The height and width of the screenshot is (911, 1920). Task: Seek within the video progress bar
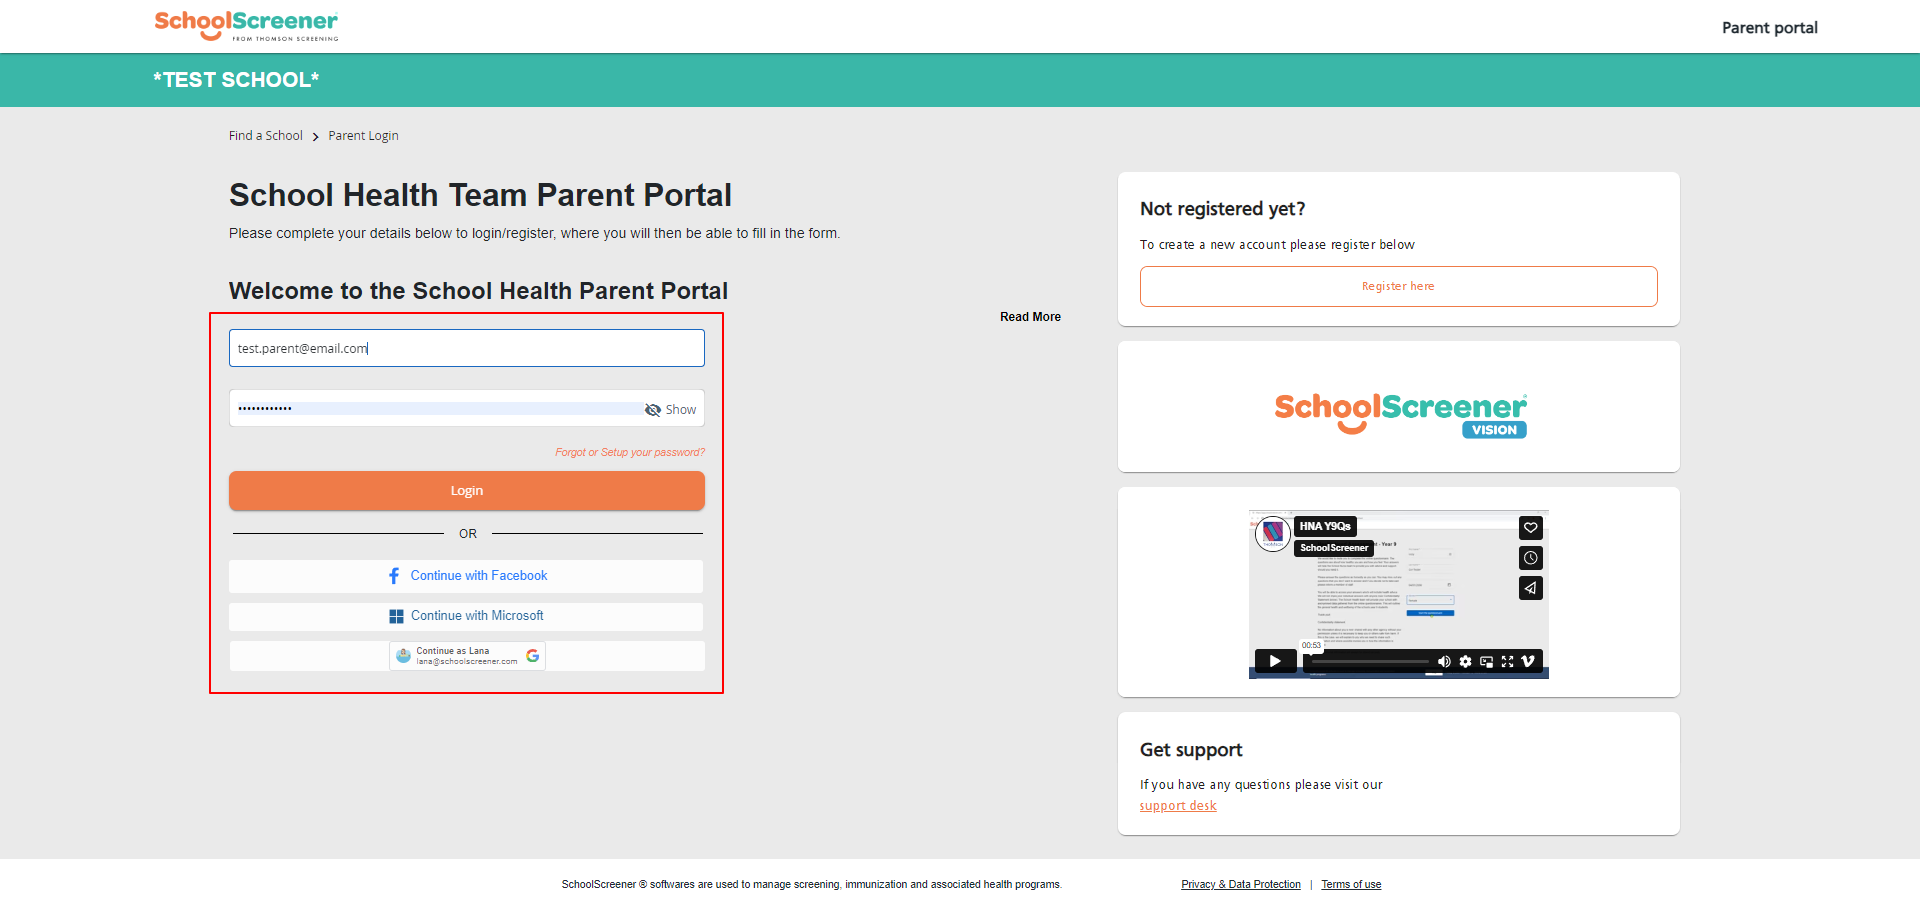point(1370,662)
